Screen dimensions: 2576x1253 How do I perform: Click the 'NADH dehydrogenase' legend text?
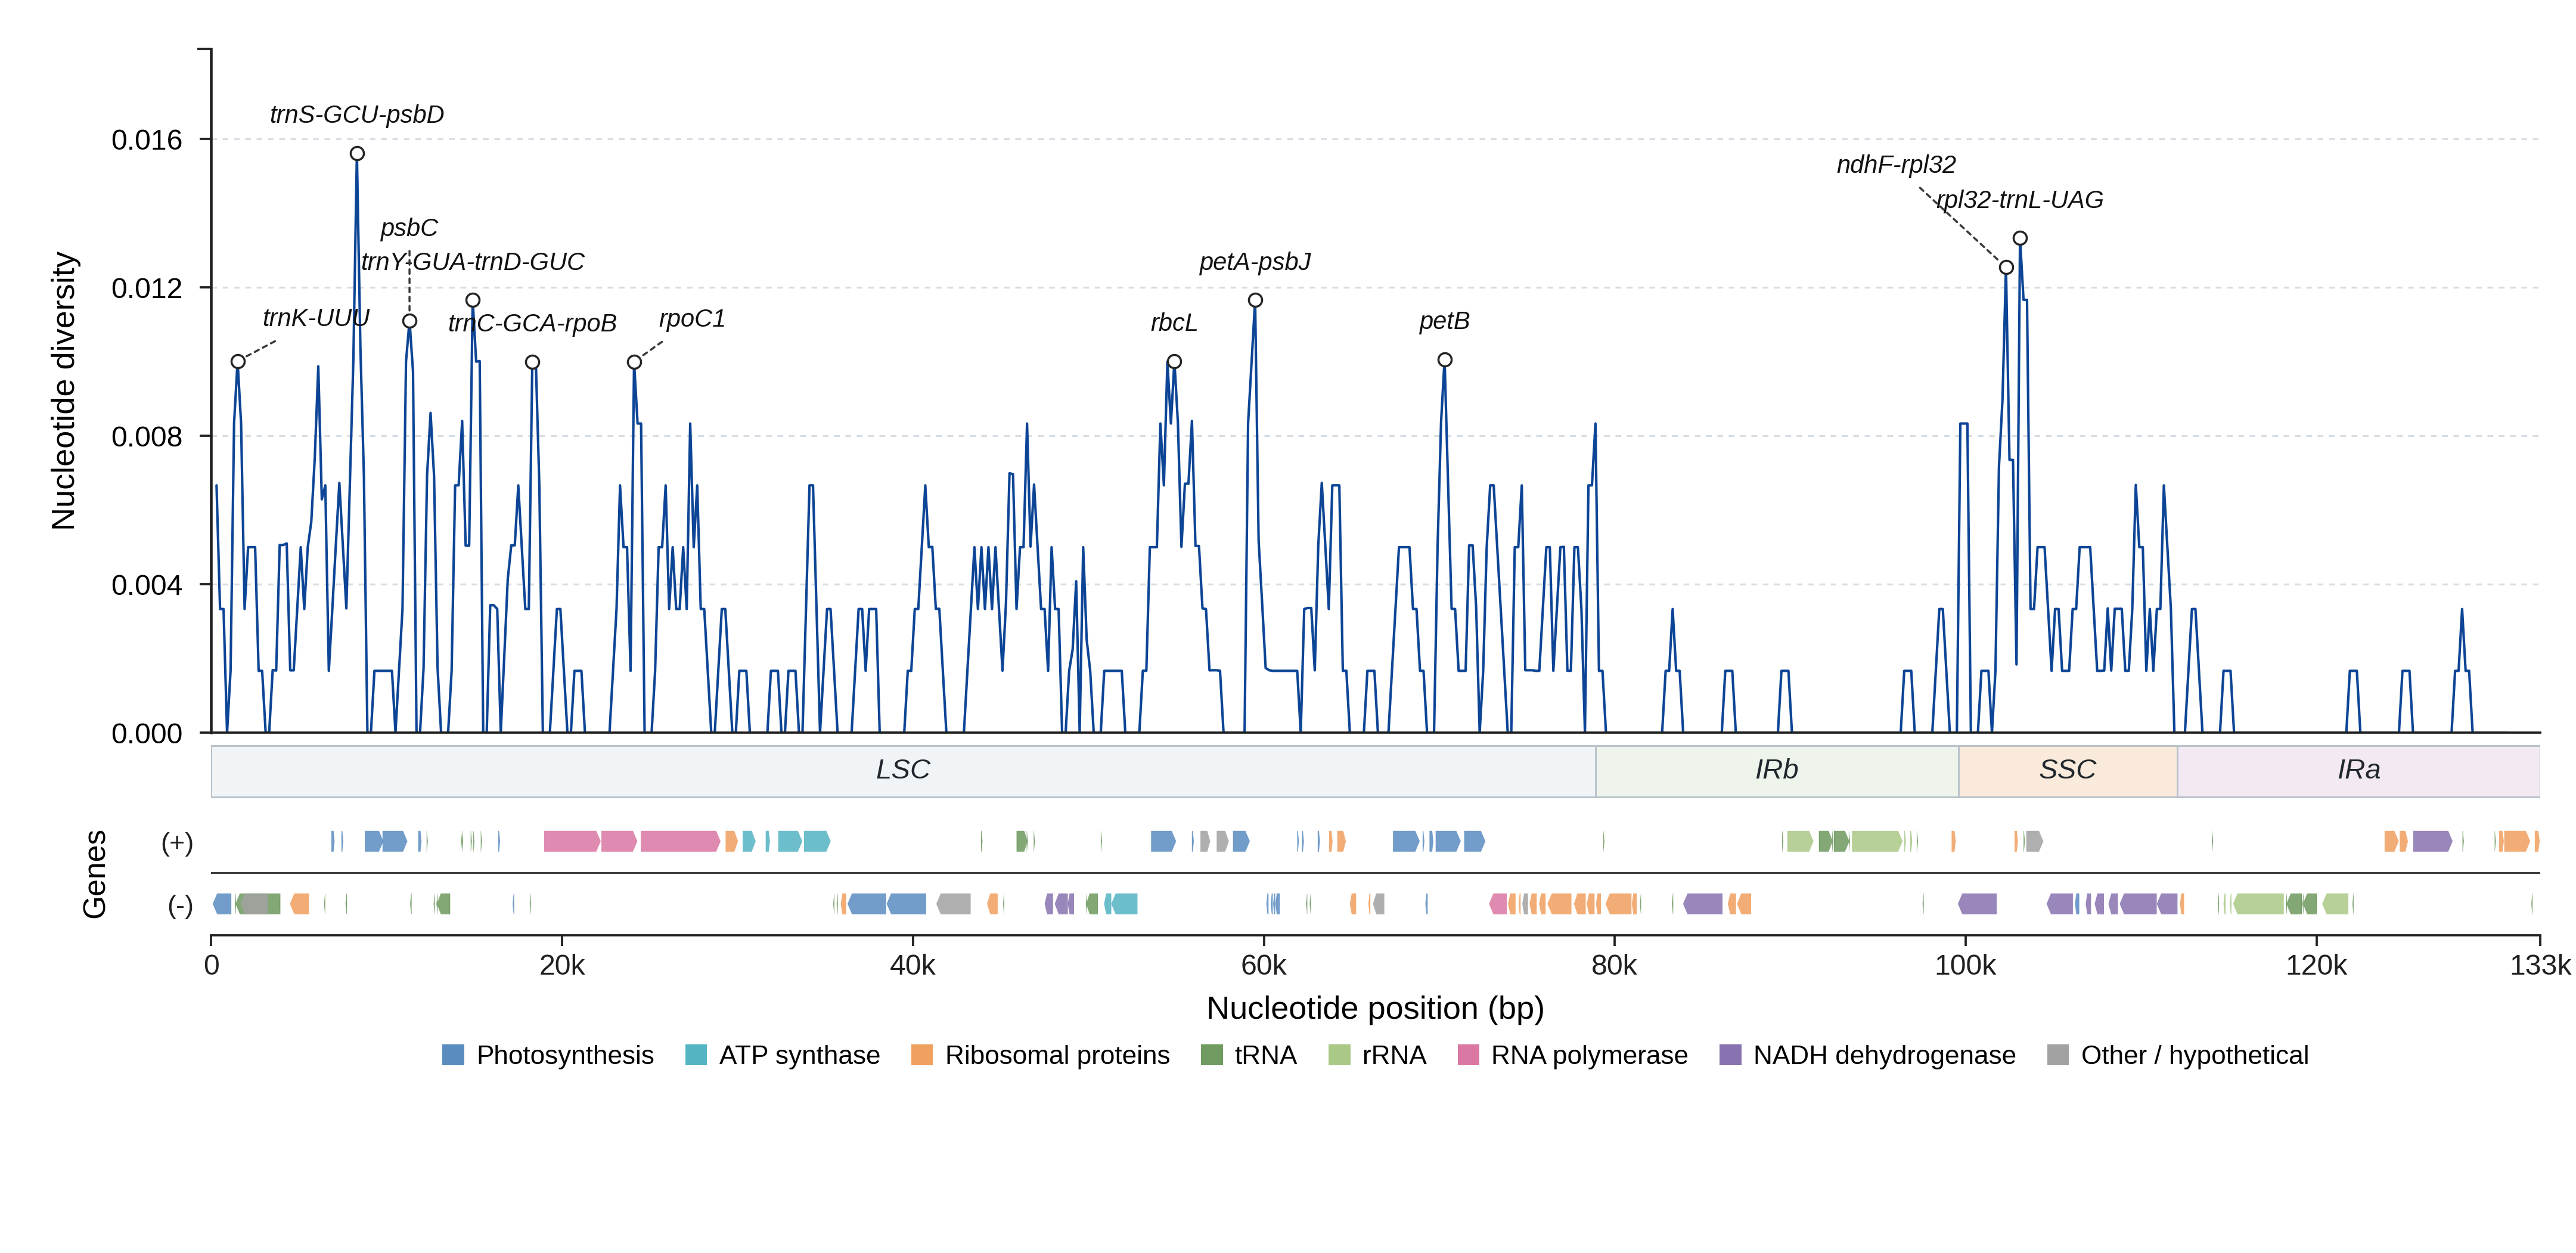1884,1055
